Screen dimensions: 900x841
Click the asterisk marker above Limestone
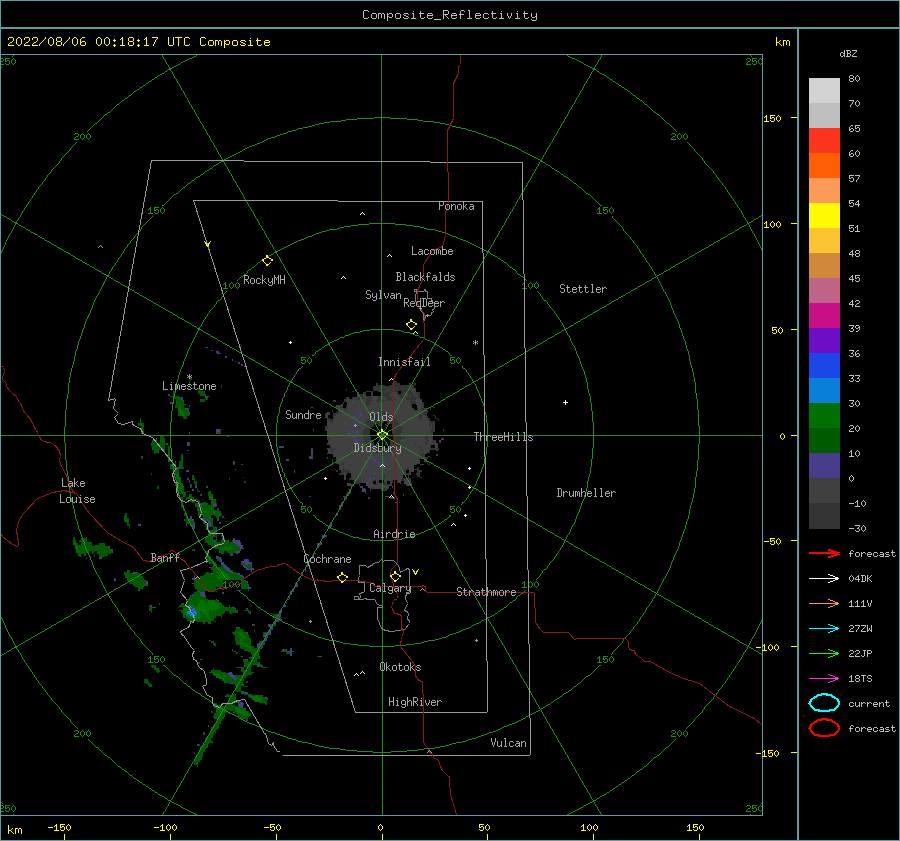click(189, 377)
